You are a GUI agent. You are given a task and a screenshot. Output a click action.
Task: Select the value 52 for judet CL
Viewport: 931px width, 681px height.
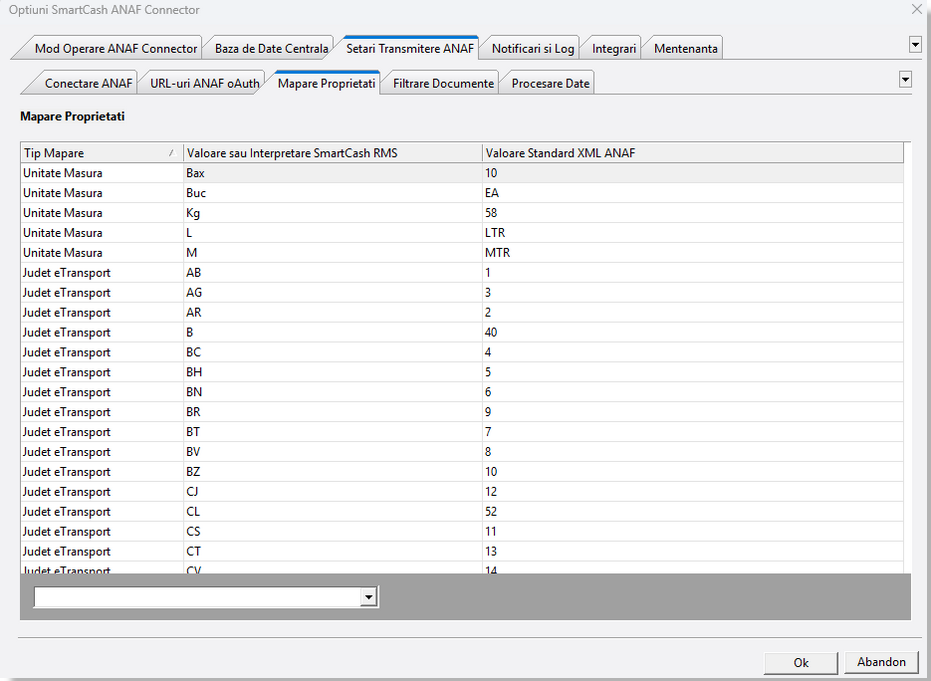click(693, 512)
